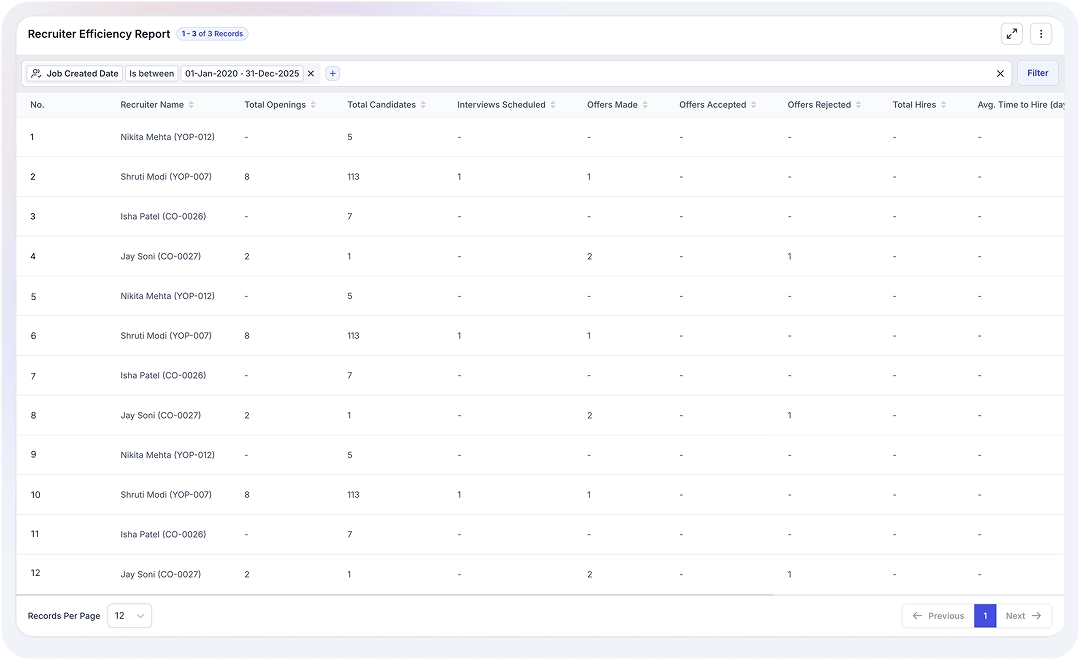The image size is (1080, 660).
Task: Open the Records Per Page dropdown
Action: pyautogui.click(x=129, y=616)
